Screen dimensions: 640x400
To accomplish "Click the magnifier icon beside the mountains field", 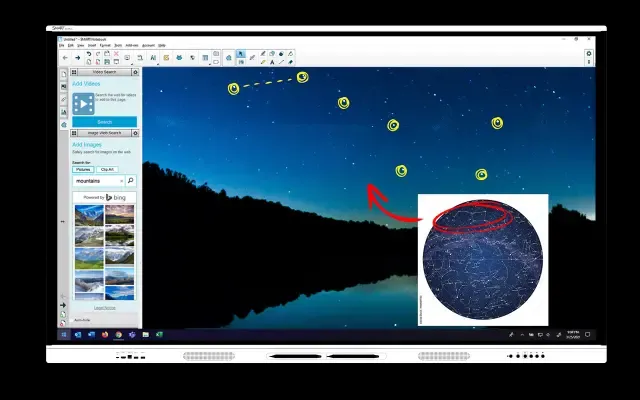I will (131, 181).
